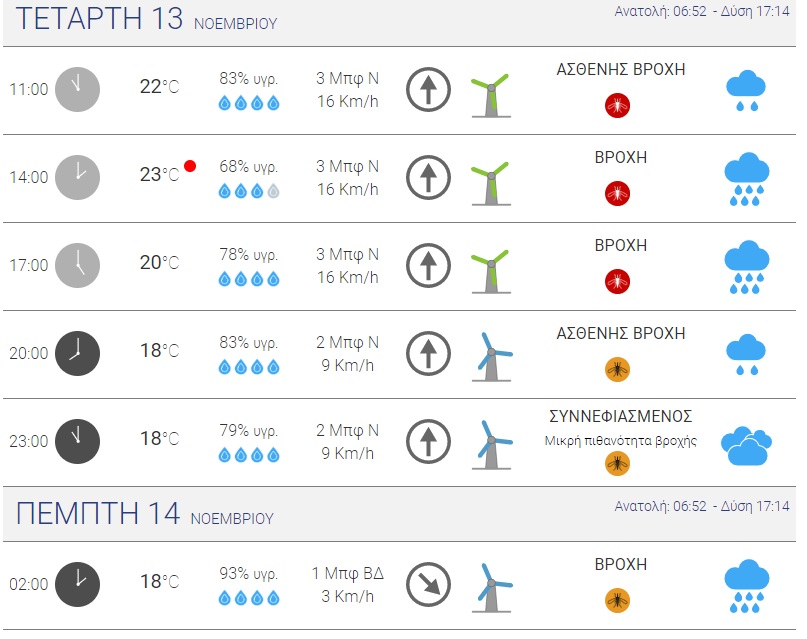Click the humidity droplets at 68% υγρ.

point(249,191)
